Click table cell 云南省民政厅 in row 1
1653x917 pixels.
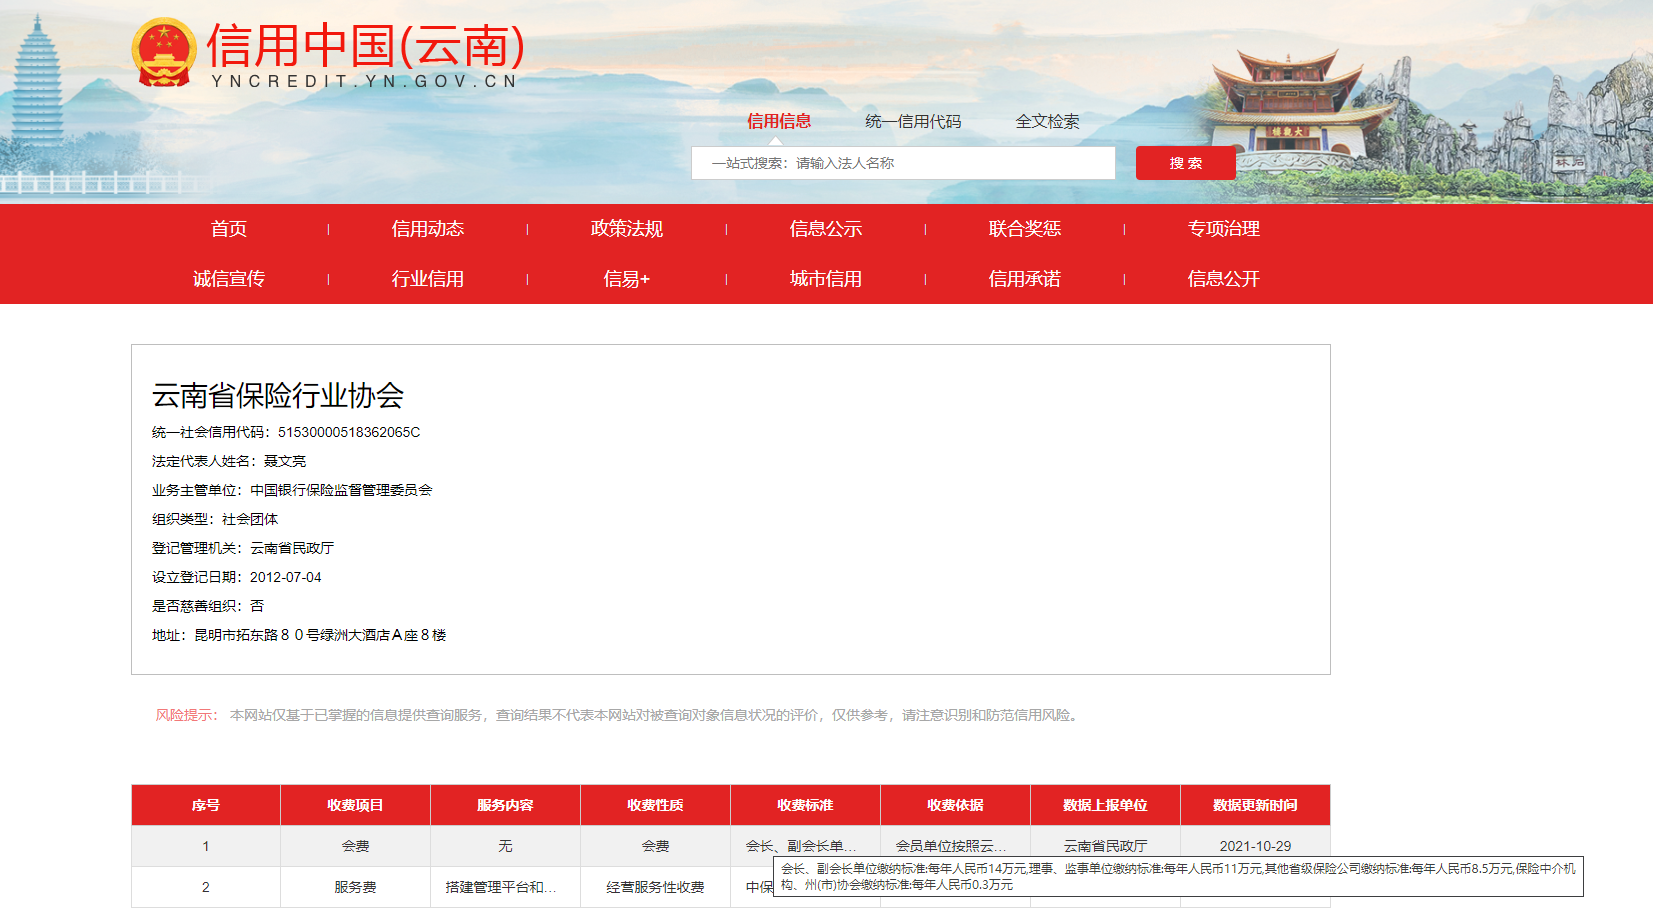[1105, 846]
